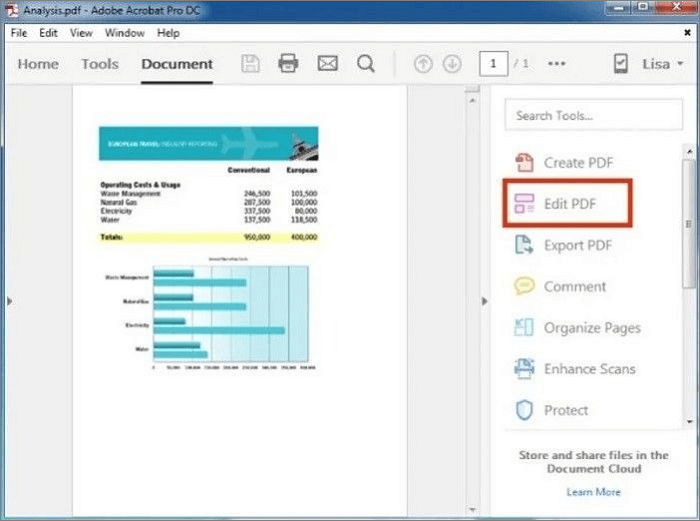Click the mobile link device icon

click(621, 64)
